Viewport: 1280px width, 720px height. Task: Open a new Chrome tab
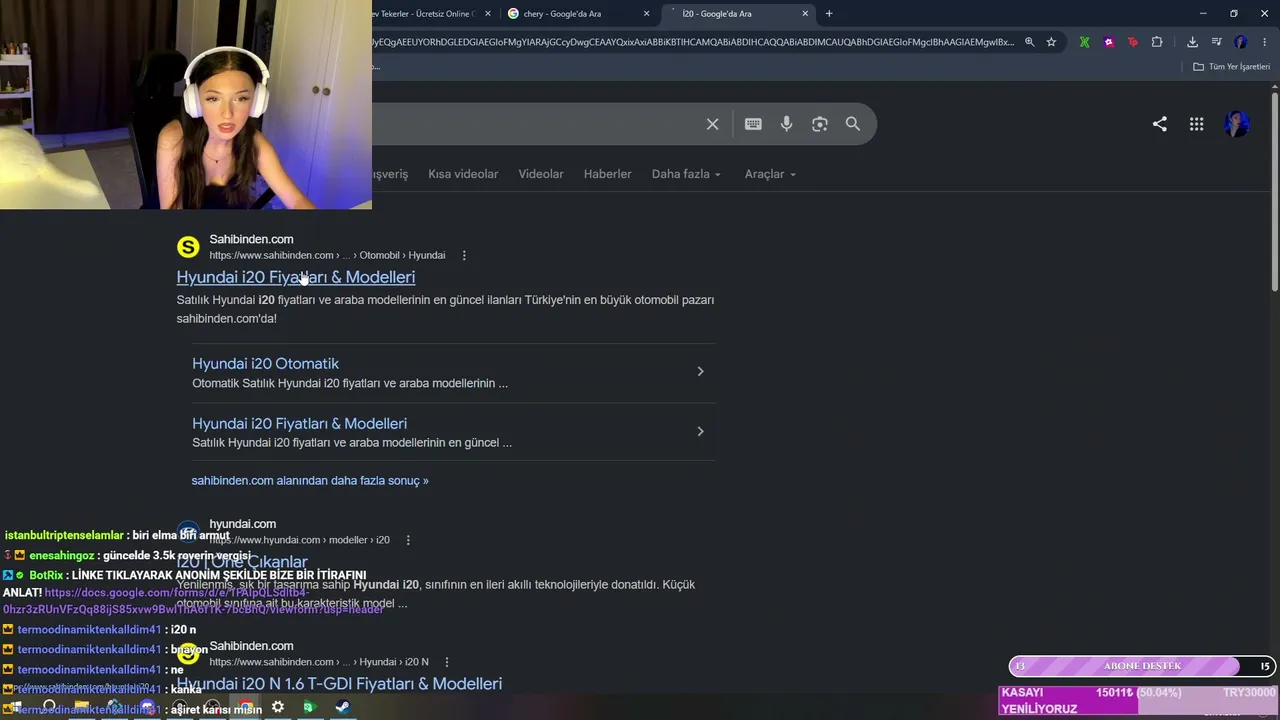click(829, 14)
